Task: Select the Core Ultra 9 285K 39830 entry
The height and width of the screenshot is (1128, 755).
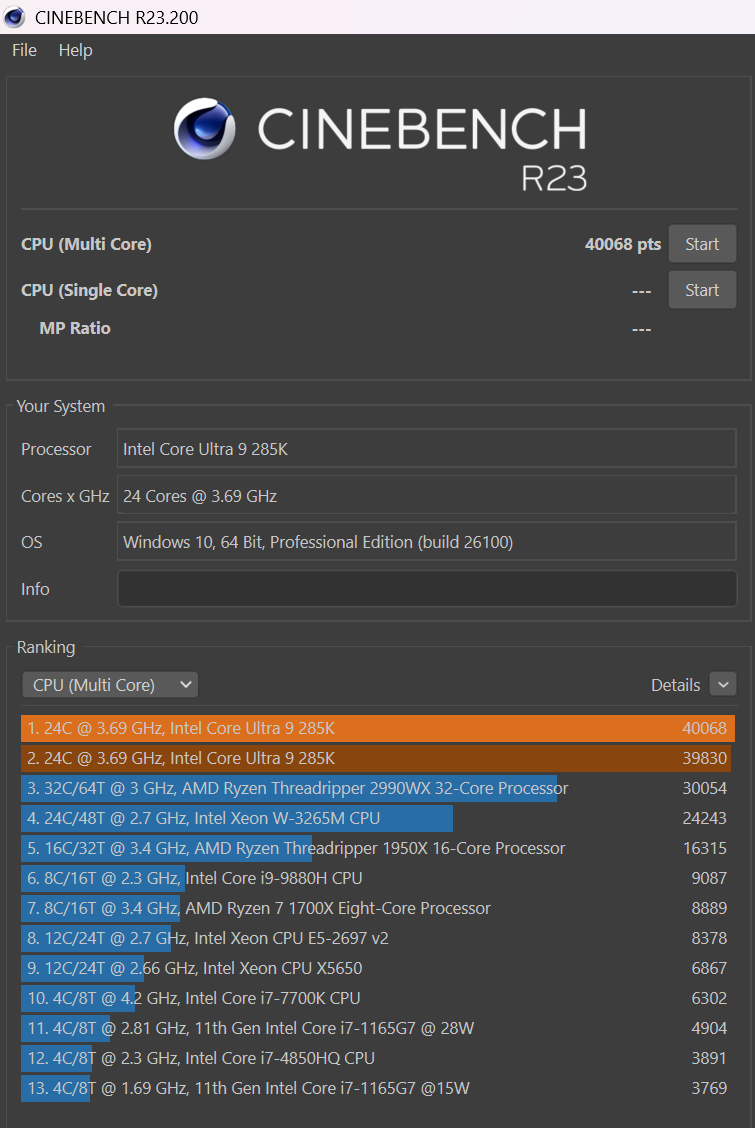Action: 377,758
